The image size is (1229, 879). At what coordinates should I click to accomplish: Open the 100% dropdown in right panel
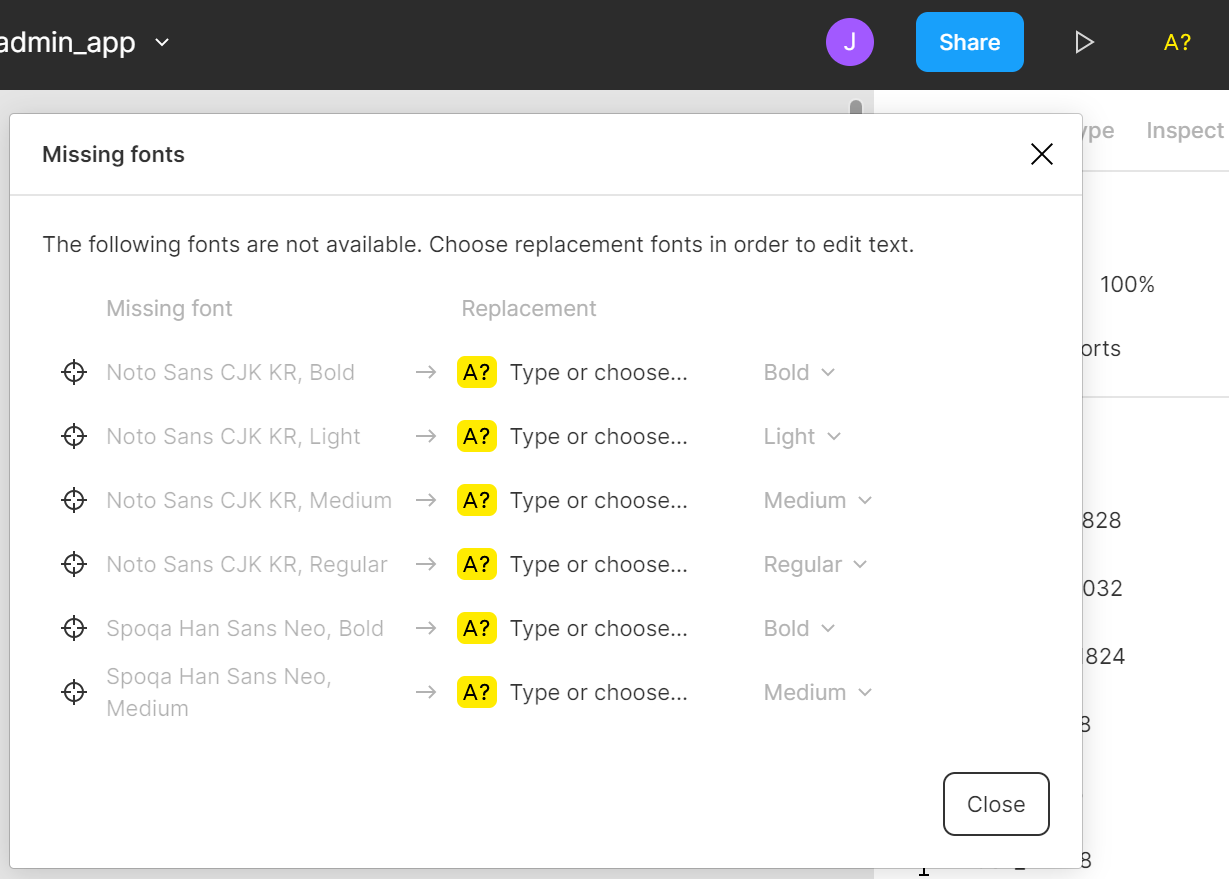pos(1127,285)
